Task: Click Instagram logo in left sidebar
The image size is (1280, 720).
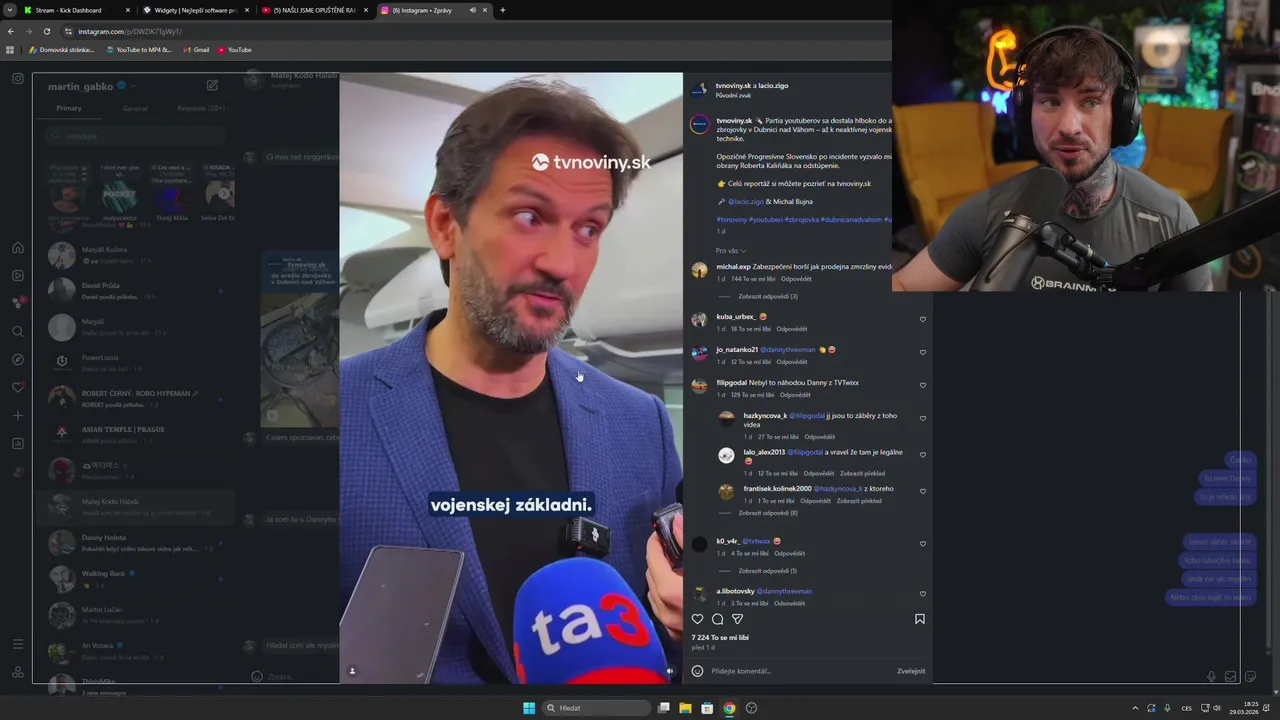Action: [18, 78]
